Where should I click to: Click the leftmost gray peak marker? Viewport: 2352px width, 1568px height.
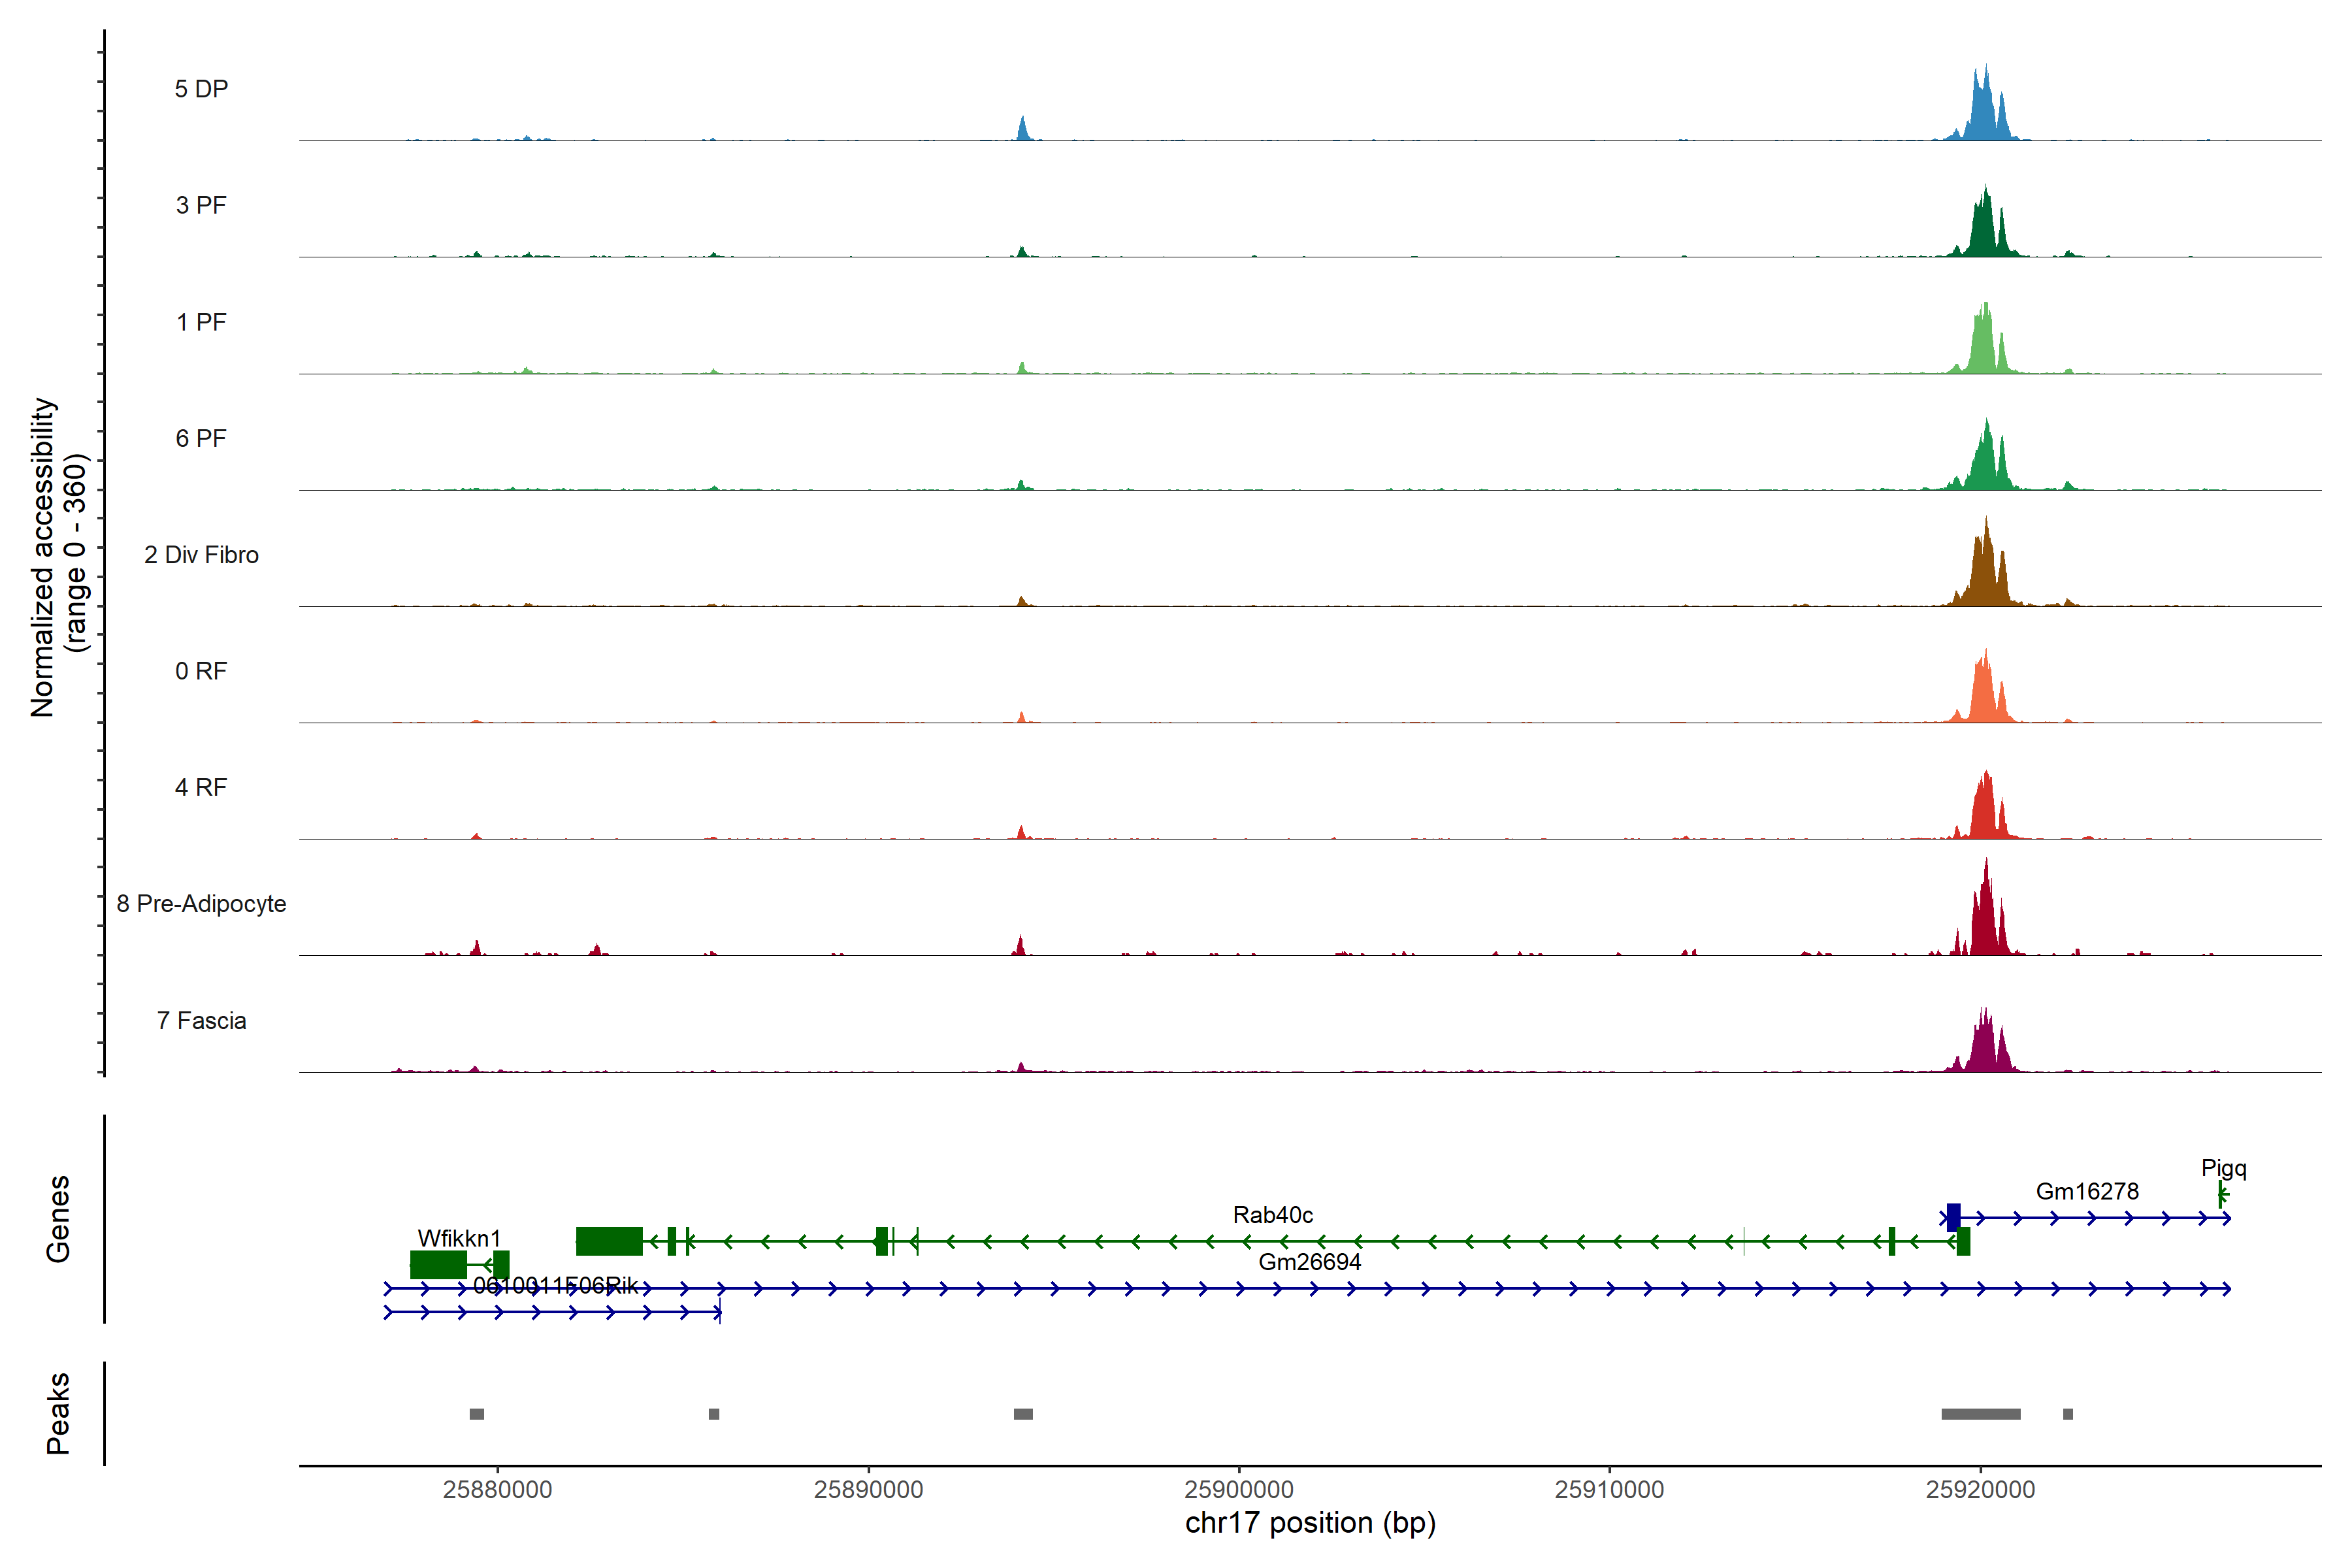pyautogui.click(x=477, y=1414)
